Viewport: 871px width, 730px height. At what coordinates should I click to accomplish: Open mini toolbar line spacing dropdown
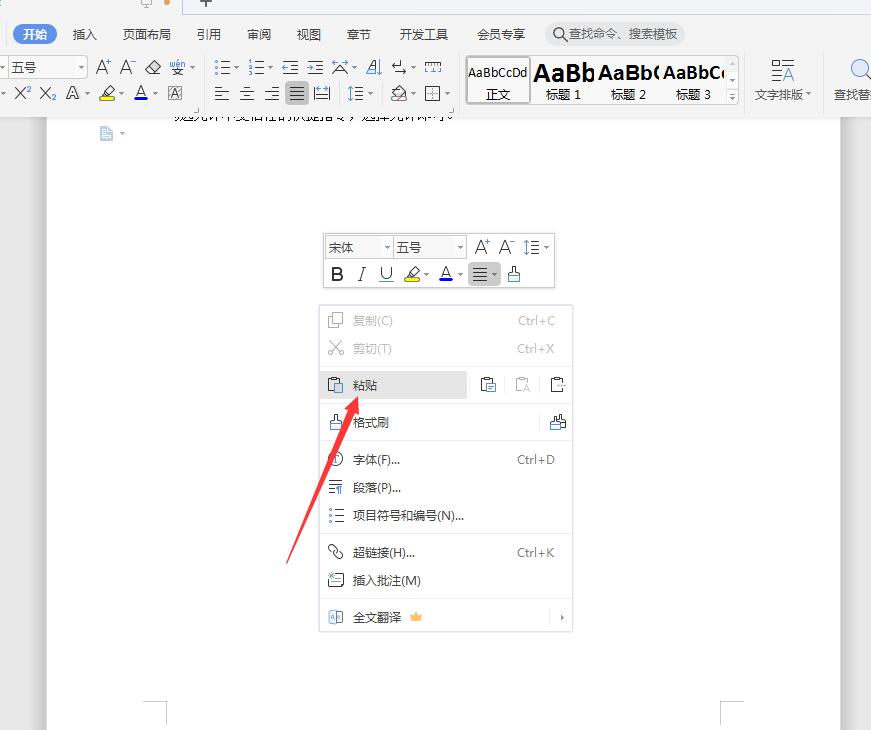coord(547,248)
